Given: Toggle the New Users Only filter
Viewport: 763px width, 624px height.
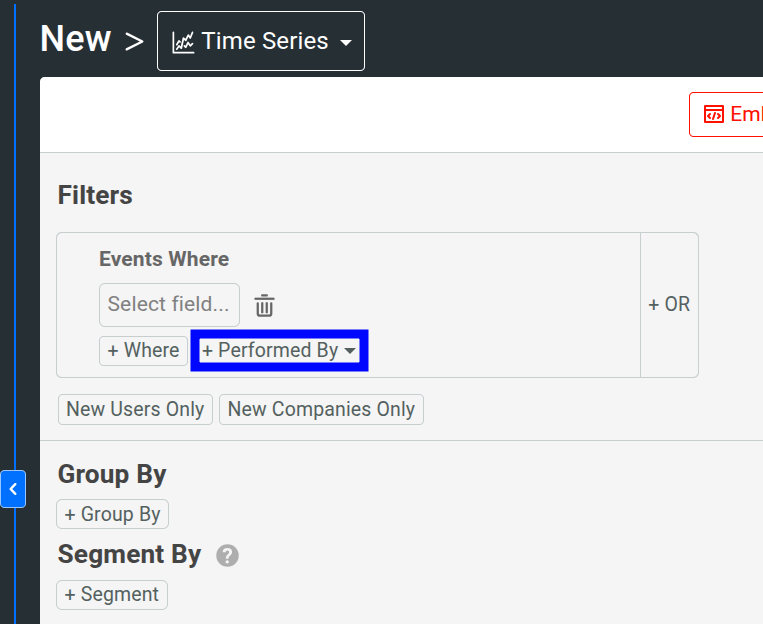Looking at the screenshot, I should [x=135, y=409].
